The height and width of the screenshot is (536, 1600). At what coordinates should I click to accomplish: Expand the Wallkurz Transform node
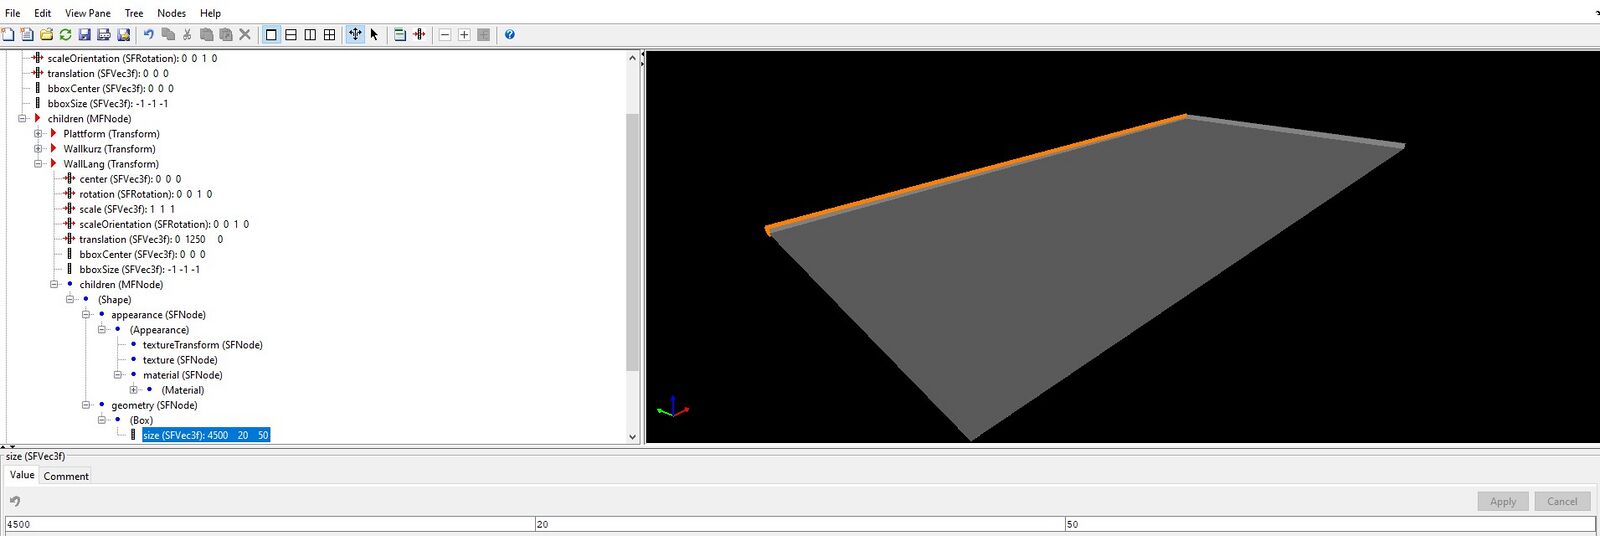coord(38,149)
